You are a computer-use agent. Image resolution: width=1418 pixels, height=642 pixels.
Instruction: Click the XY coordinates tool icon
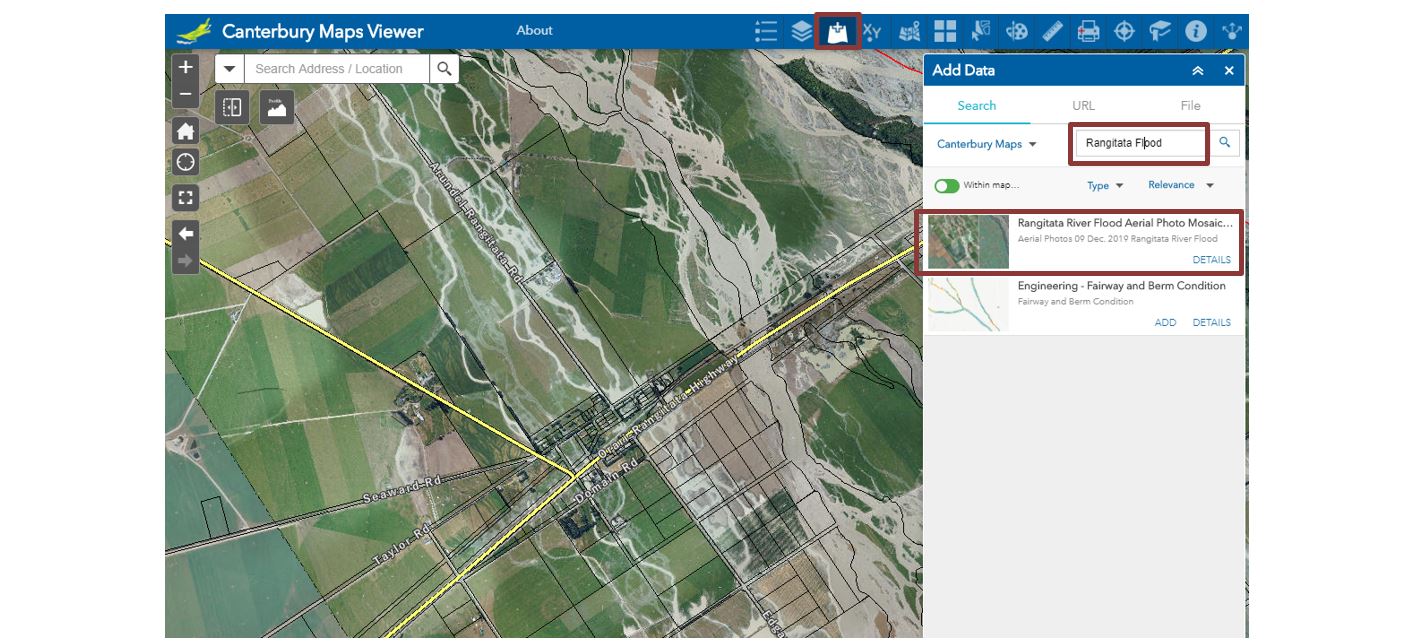872,31
